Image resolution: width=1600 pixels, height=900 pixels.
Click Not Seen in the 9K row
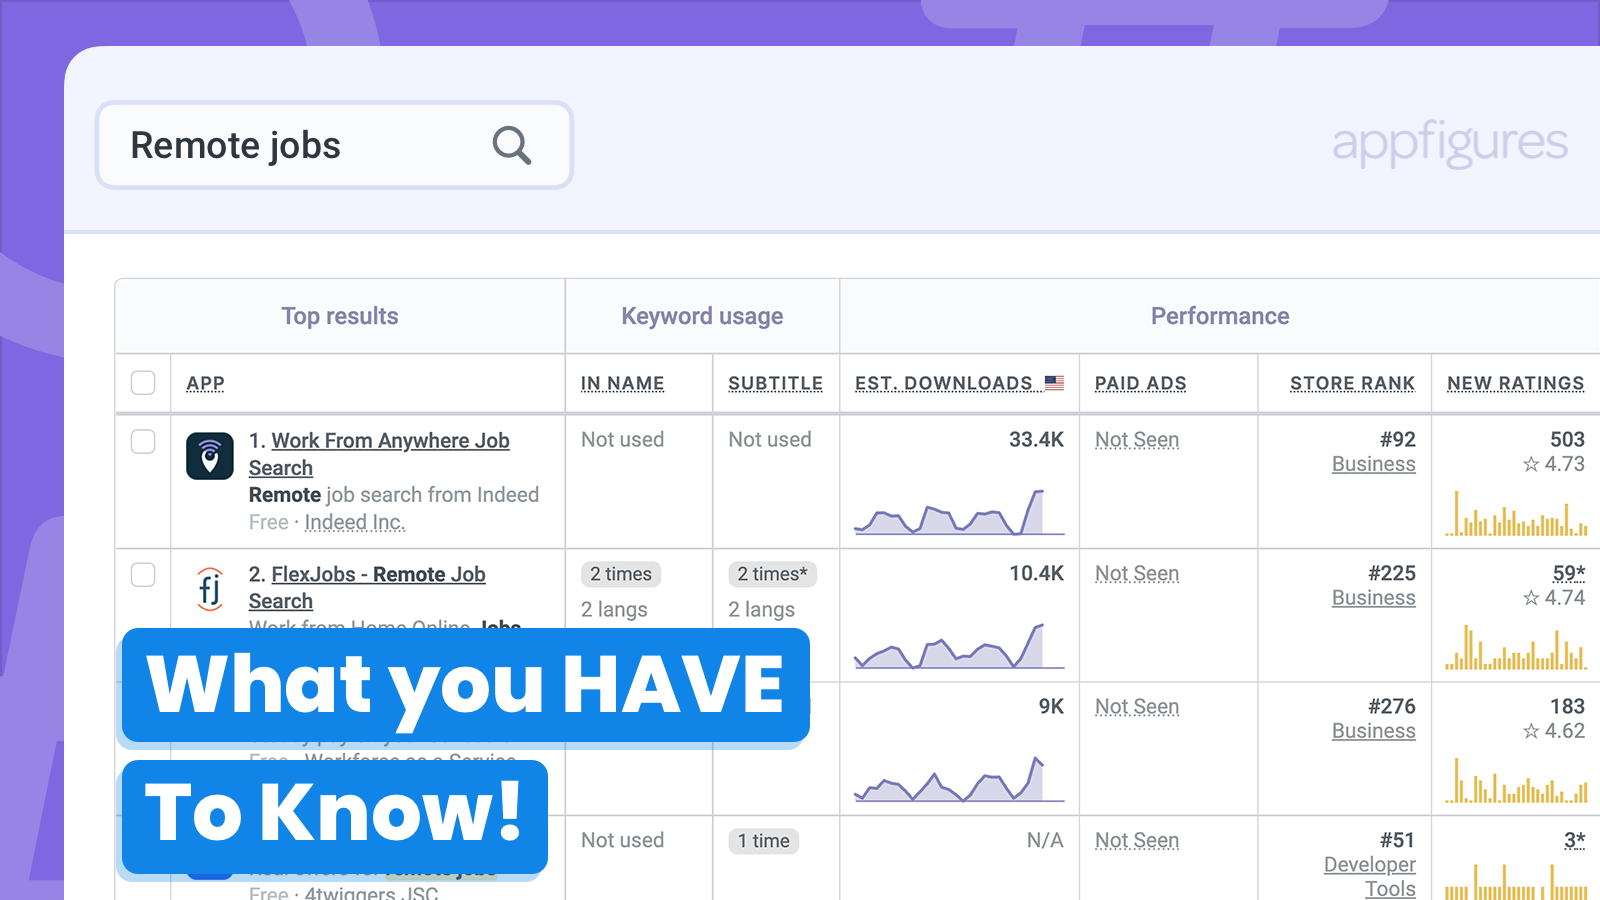pyautogui.click(x=1137, y=707)
